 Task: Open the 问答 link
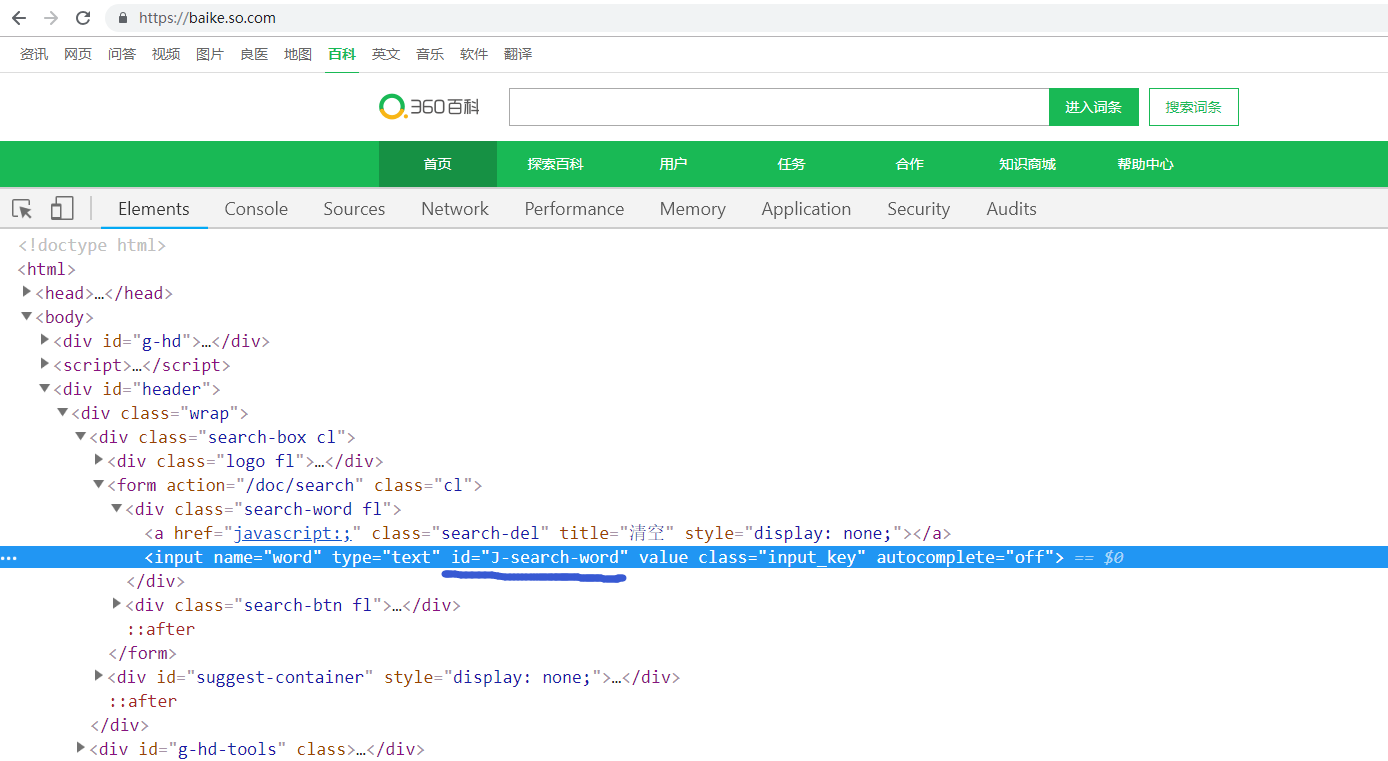(x=122, y=54)
